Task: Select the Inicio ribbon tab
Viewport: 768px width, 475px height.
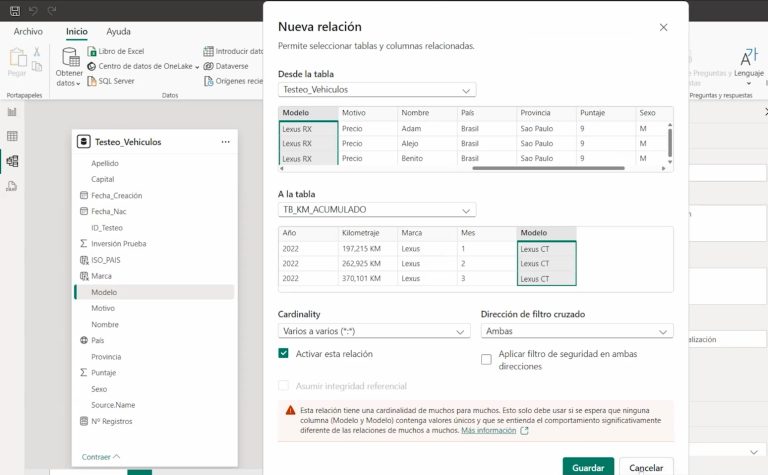Action: tap(77, 31)
